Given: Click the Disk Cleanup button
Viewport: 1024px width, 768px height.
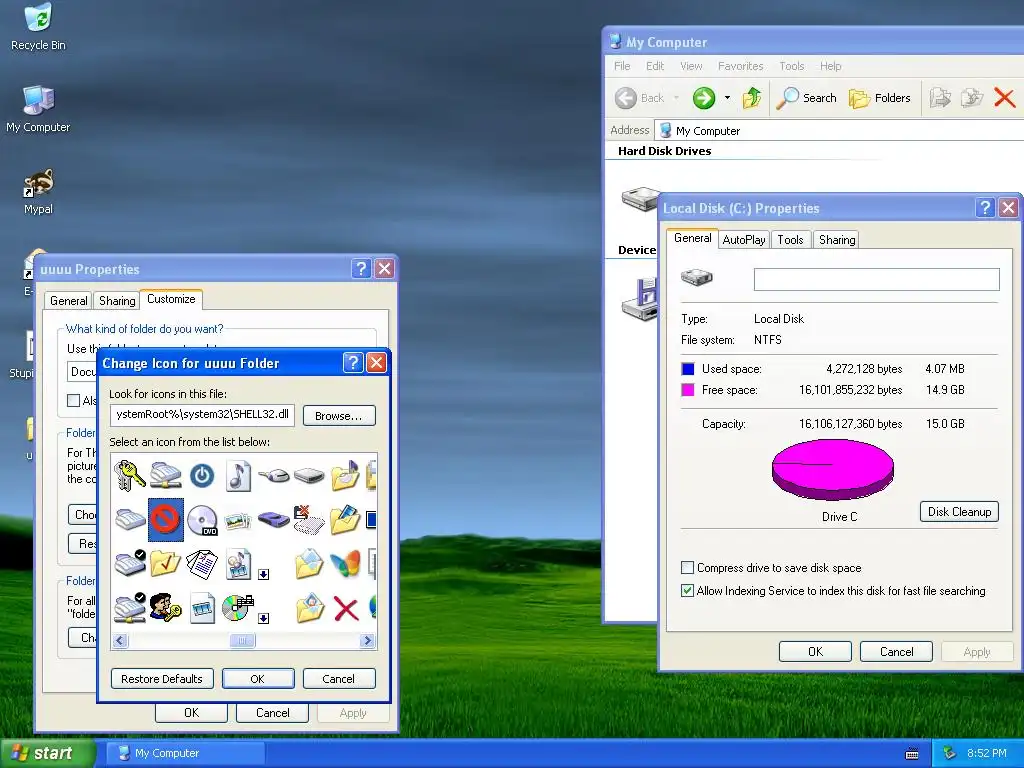Looking at the screenshot, I should (959, 511).
